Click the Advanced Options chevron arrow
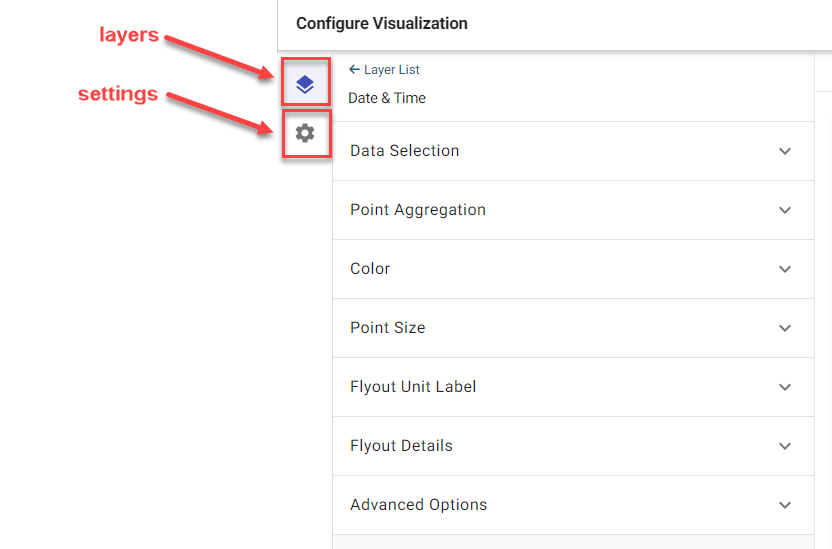This screenshot has height=549, width=832. [785, 505]
